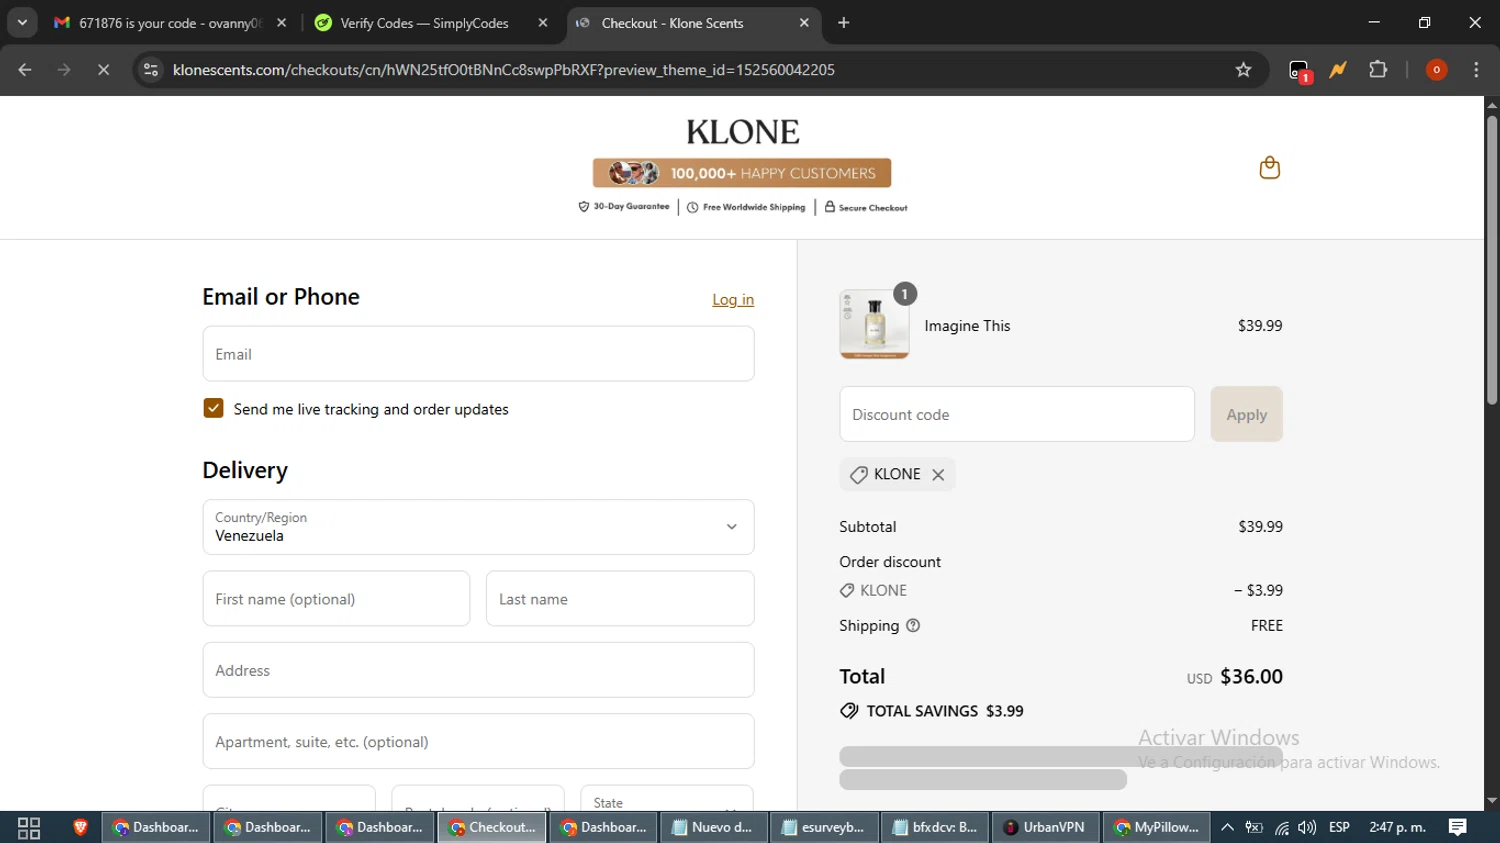Toggle live tracking and order updates checkbox
This screenshot has height=843, width=1500.
coord(213,408)
